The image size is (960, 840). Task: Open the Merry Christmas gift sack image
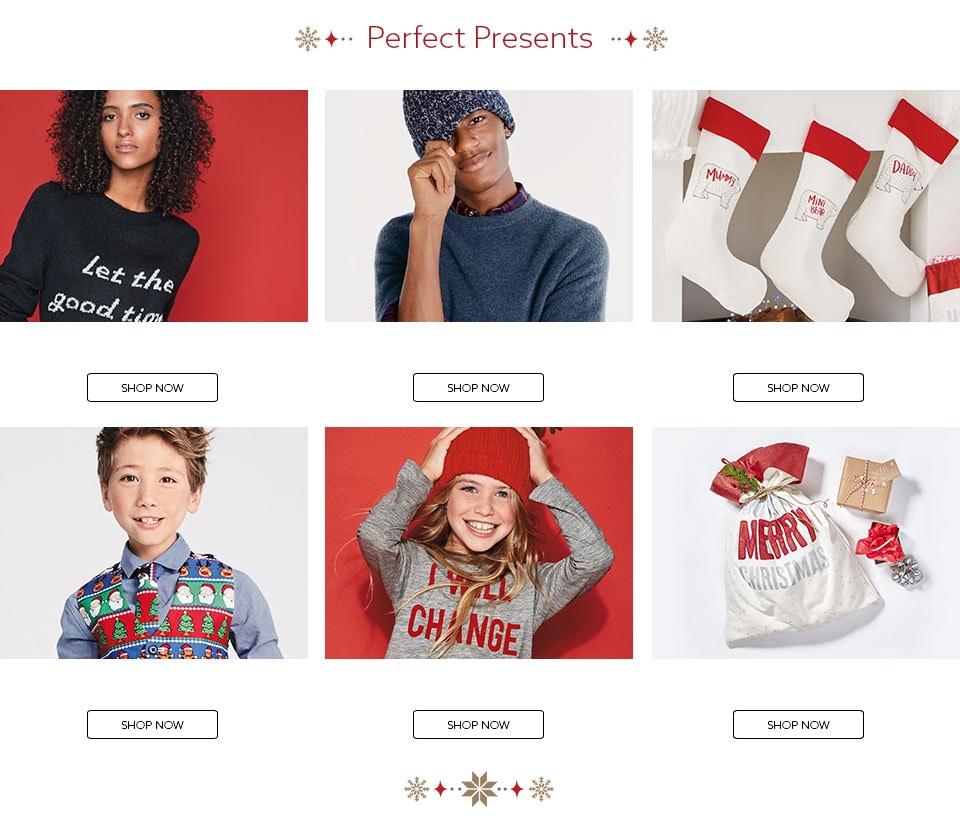click(x=806, y=543)
